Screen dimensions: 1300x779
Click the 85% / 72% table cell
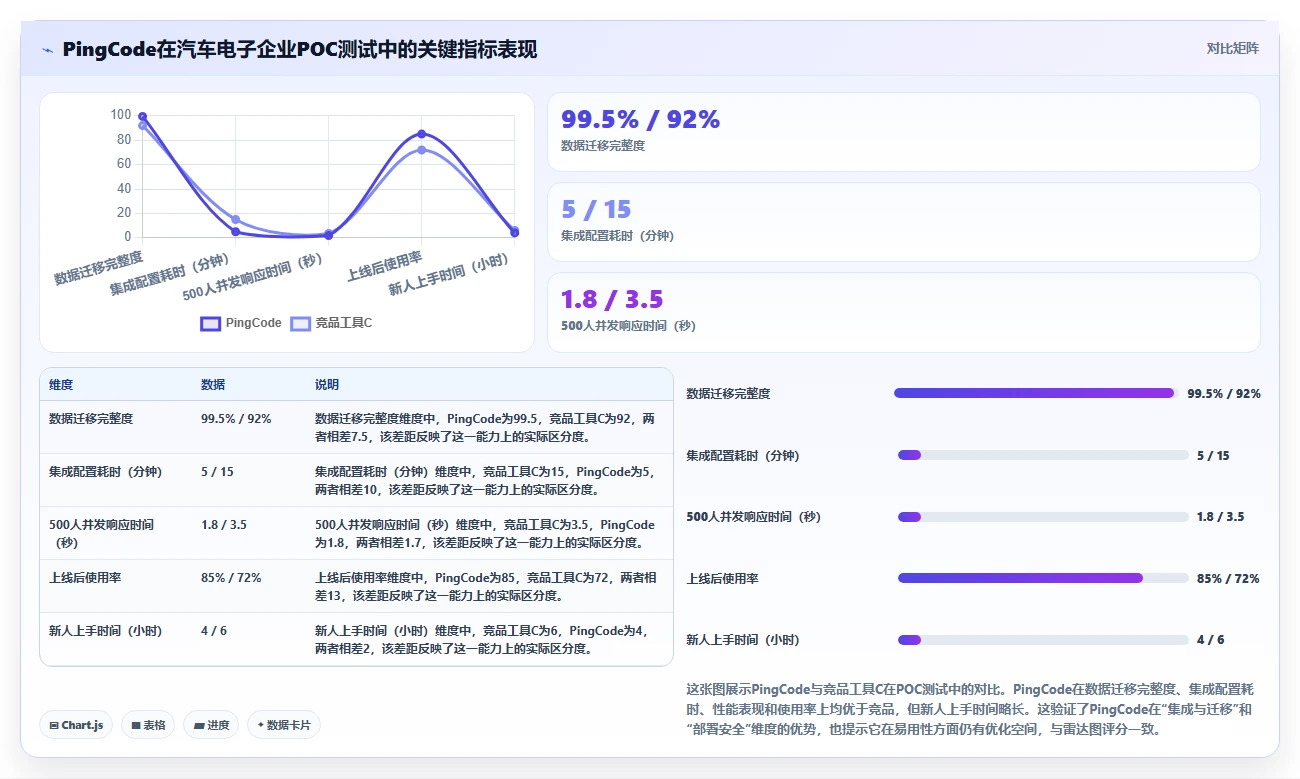pos(231,577)
